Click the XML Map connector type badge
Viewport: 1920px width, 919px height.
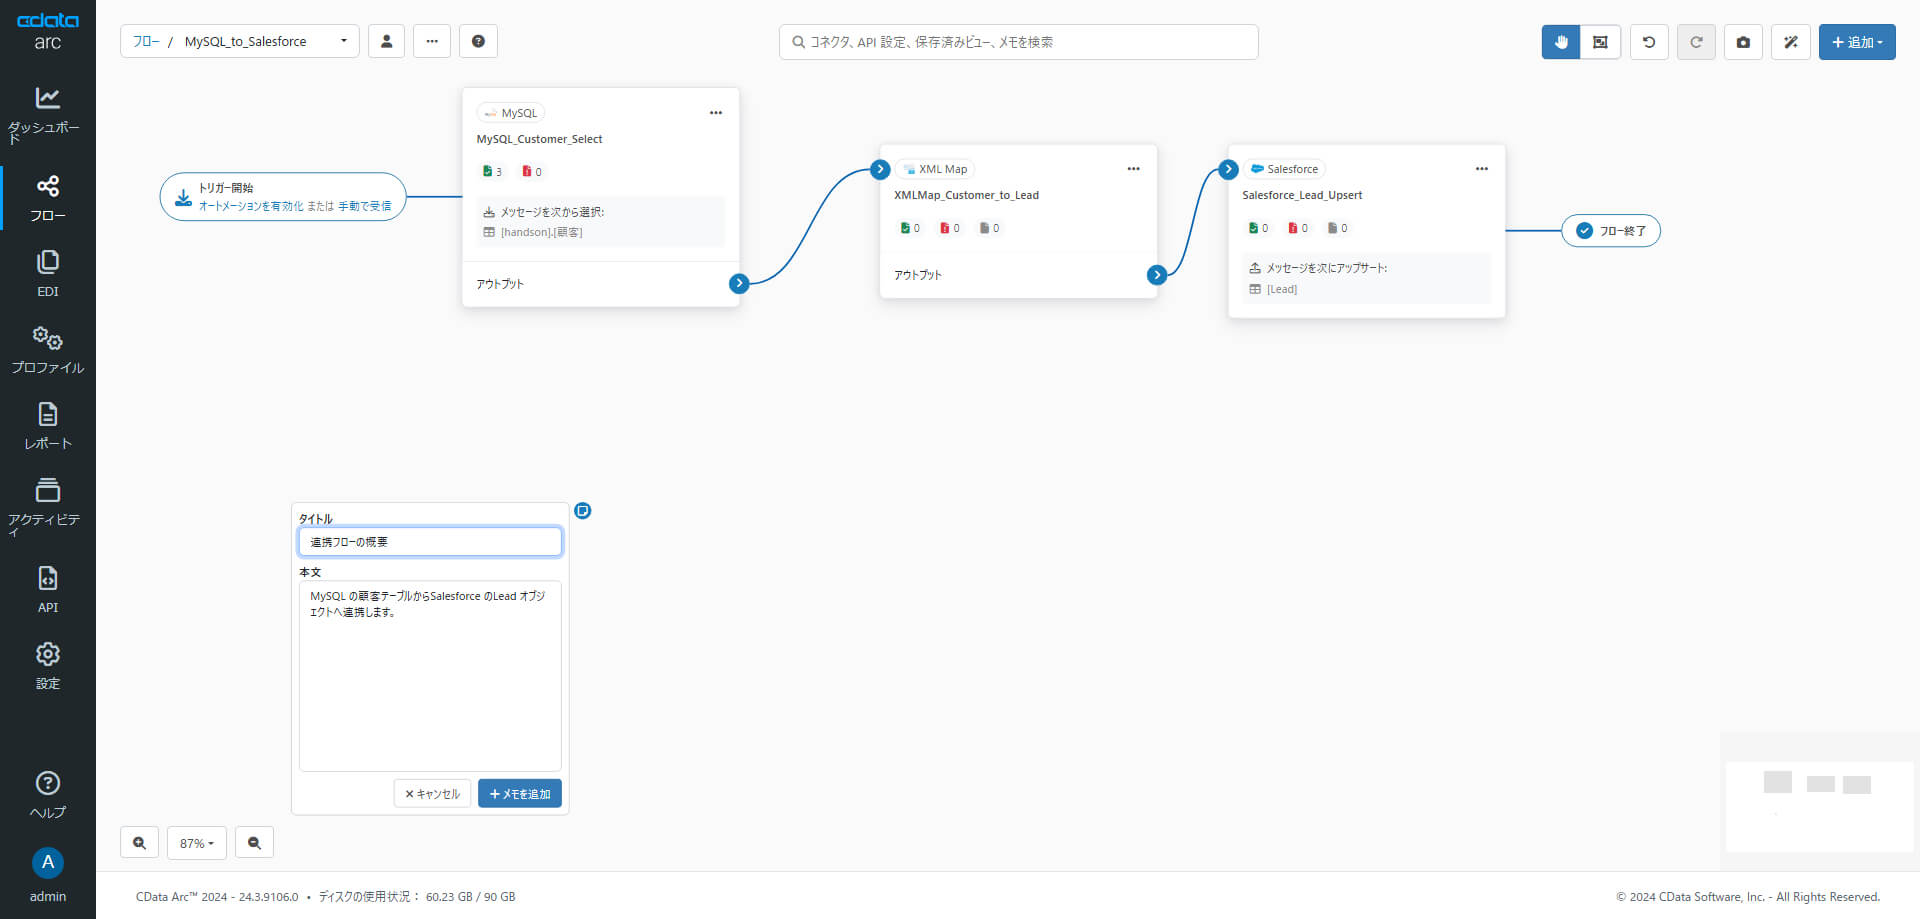[935, 169]
